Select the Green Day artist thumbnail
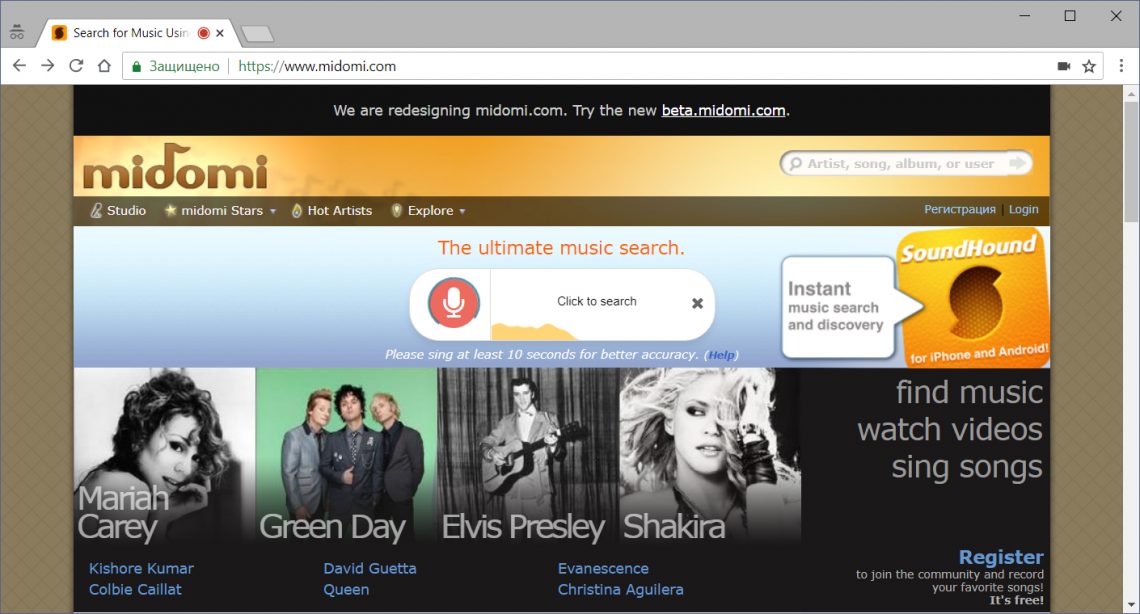The image size is (1140, 614). click(346, 455)
